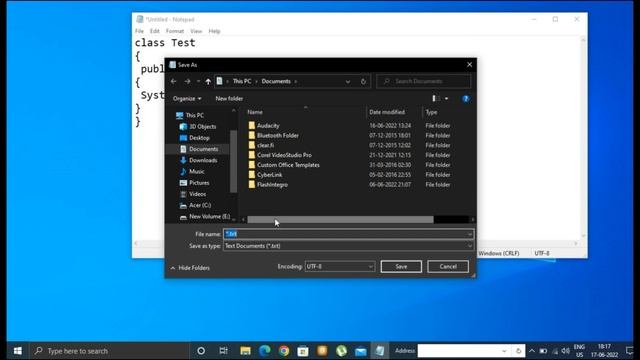Close the Save As dialog
This screenshot has width=640, height=360.
(469, 64)
